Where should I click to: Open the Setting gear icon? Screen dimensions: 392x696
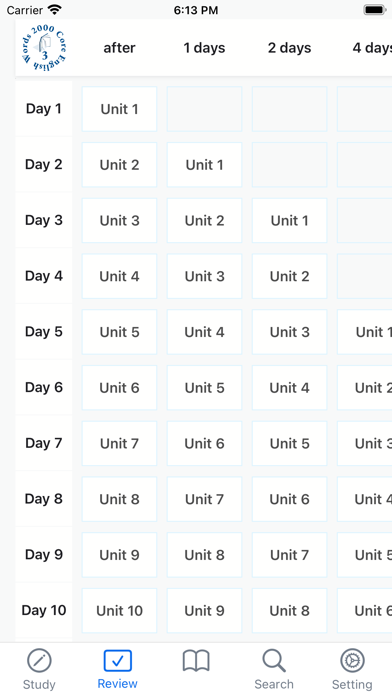[352, 661]
